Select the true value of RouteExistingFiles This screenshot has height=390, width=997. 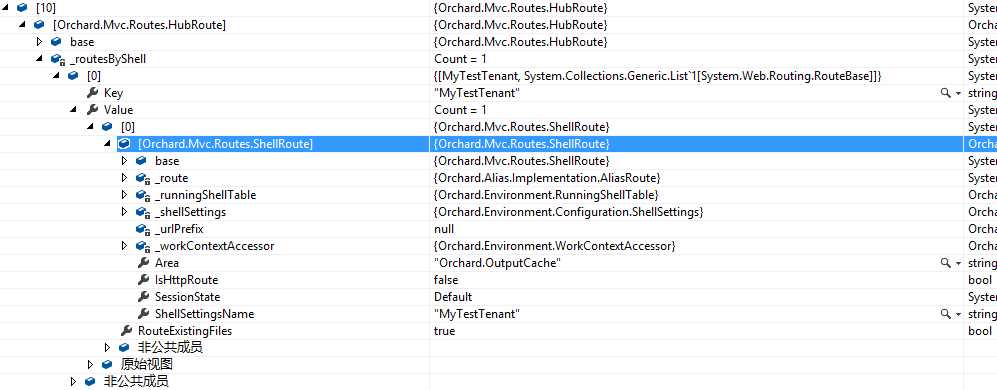pos(444,331)
